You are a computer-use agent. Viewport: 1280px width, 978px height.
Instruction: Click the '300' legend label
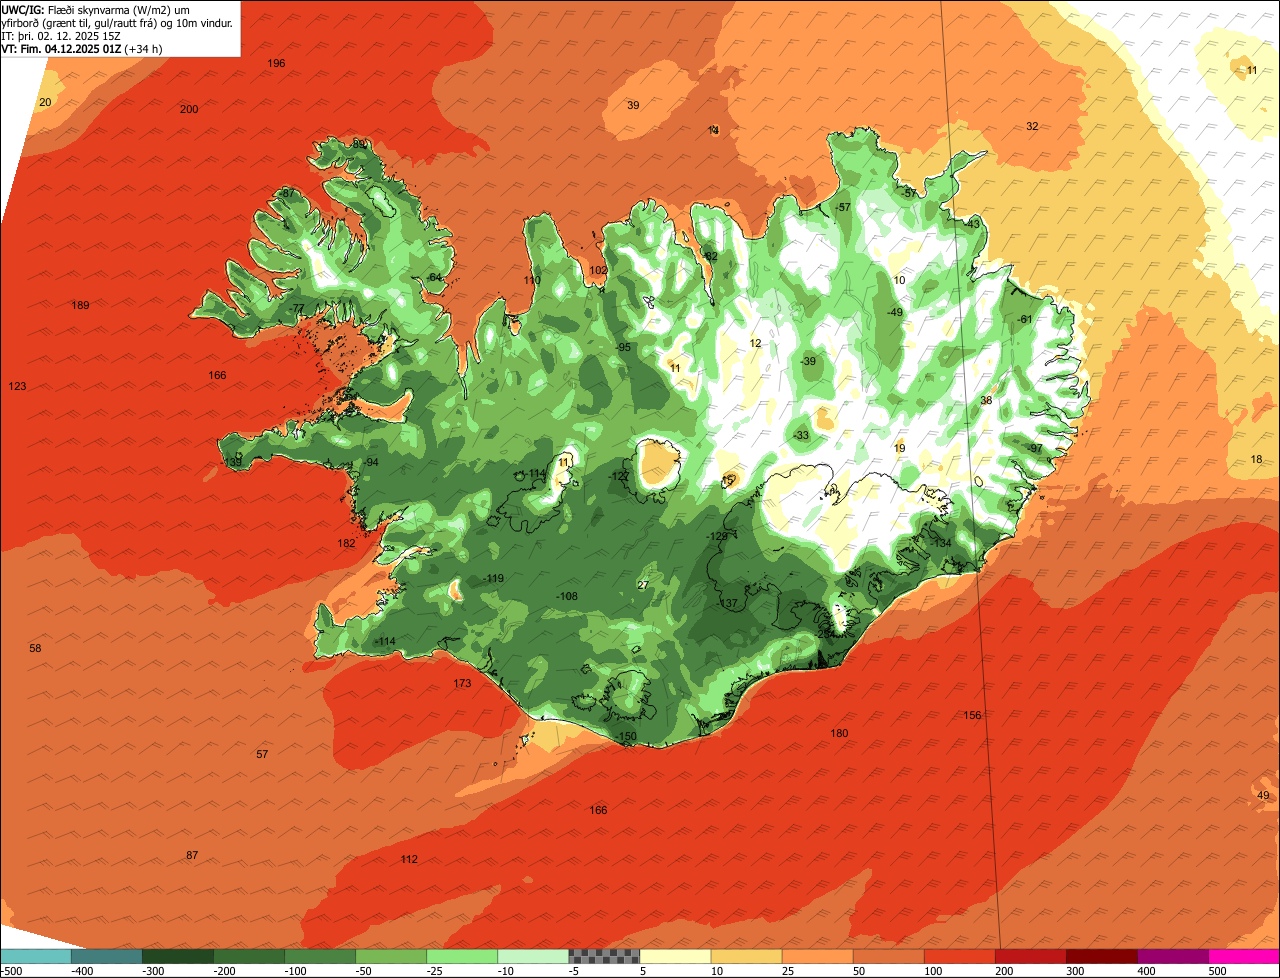click(1076, 971)
